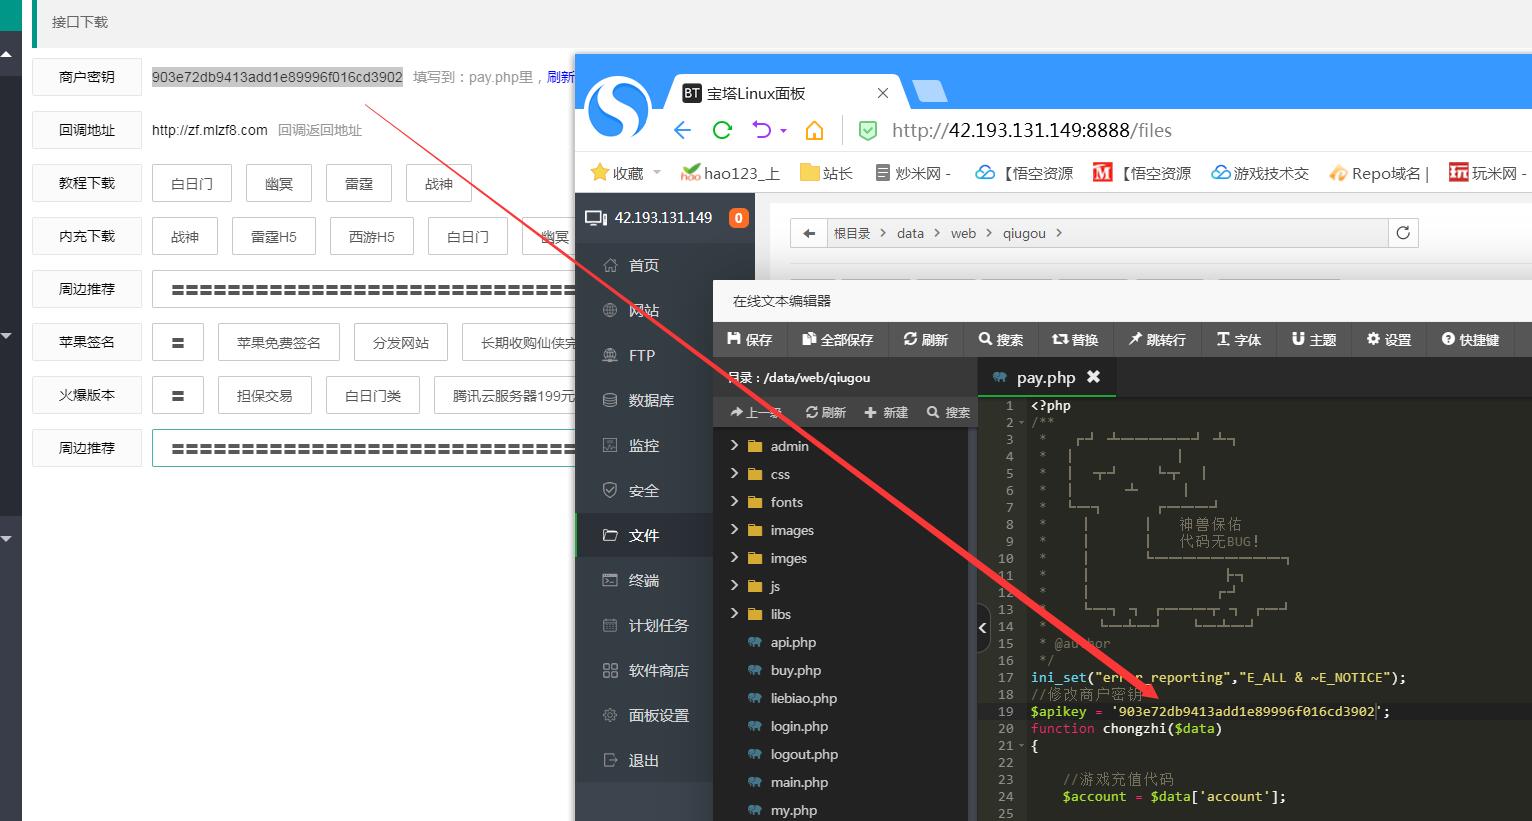The height and width of the screenshot is (821, 1532).
Task: Open the browser home page icon
Action: coord(814,130)
